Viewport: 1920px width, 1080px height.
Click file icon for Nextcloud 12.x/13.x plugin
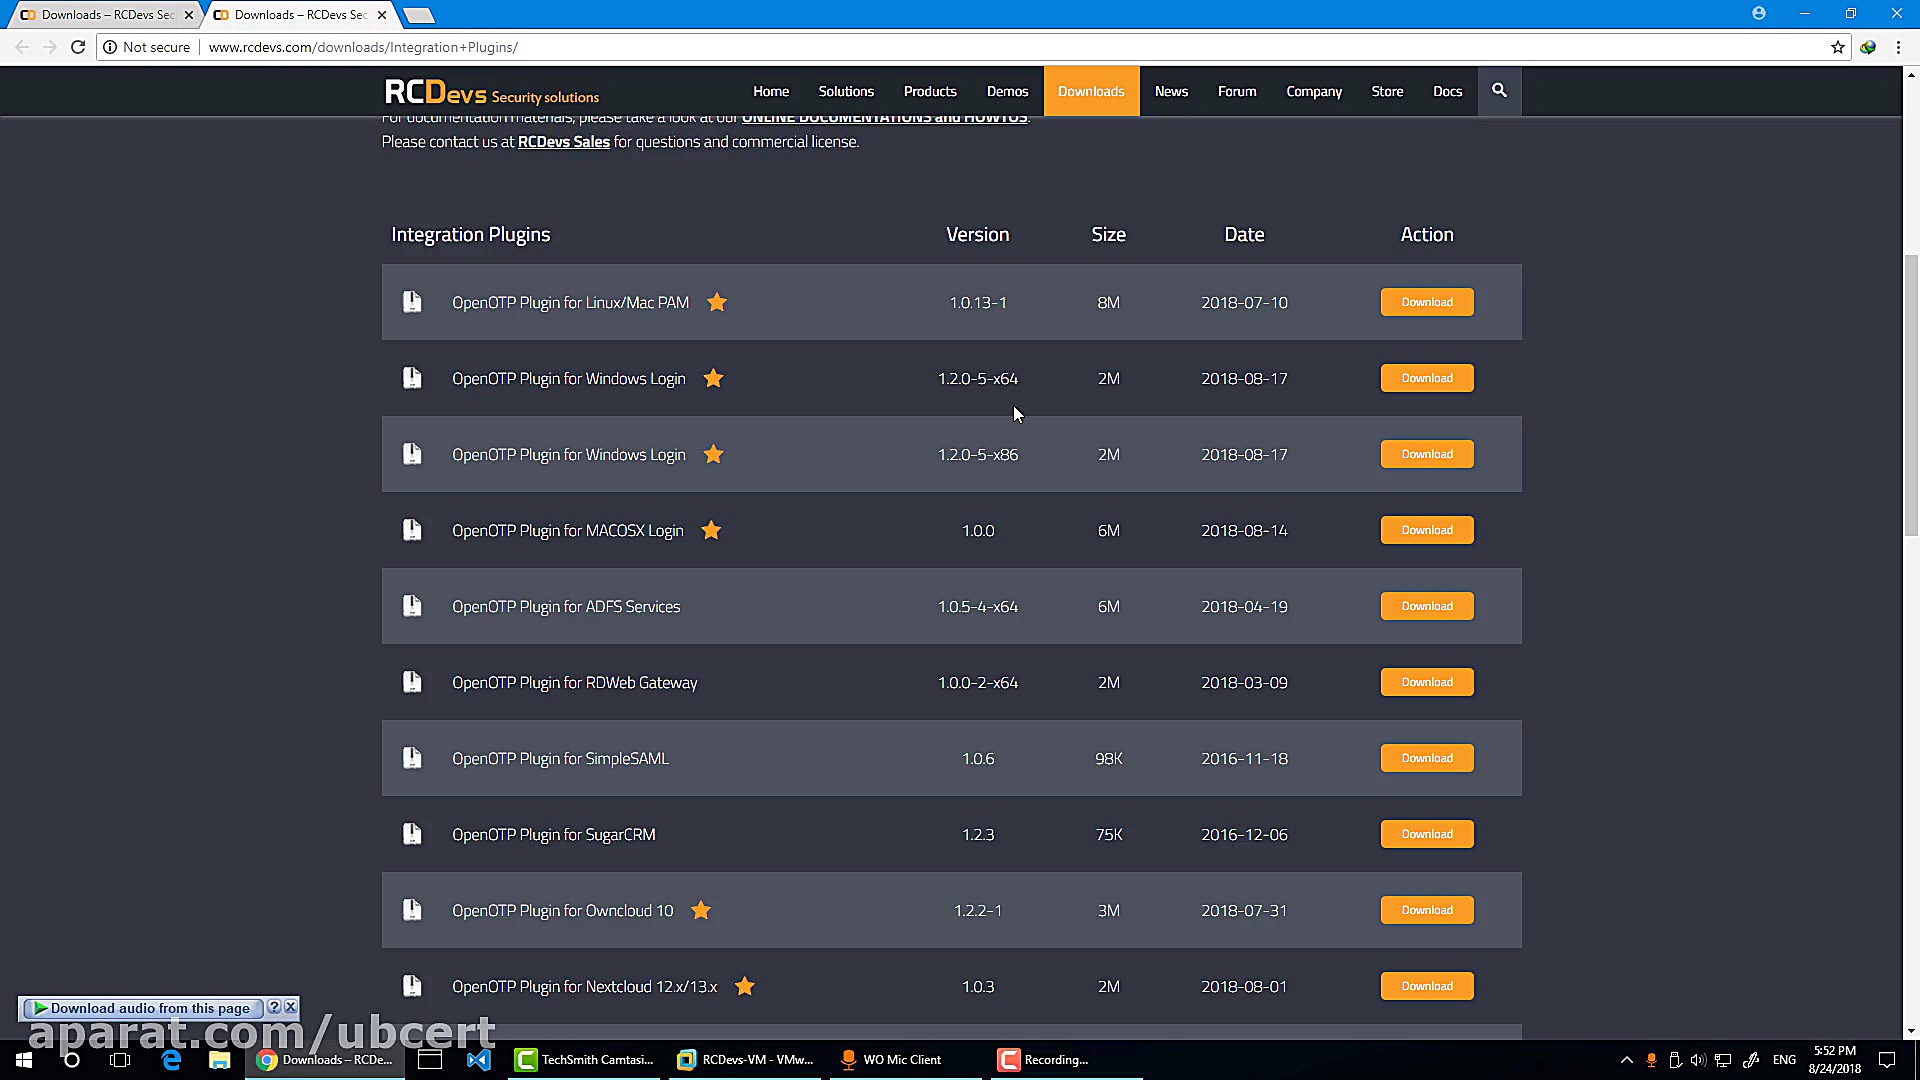pyautogui.click(x=412, y=986)
